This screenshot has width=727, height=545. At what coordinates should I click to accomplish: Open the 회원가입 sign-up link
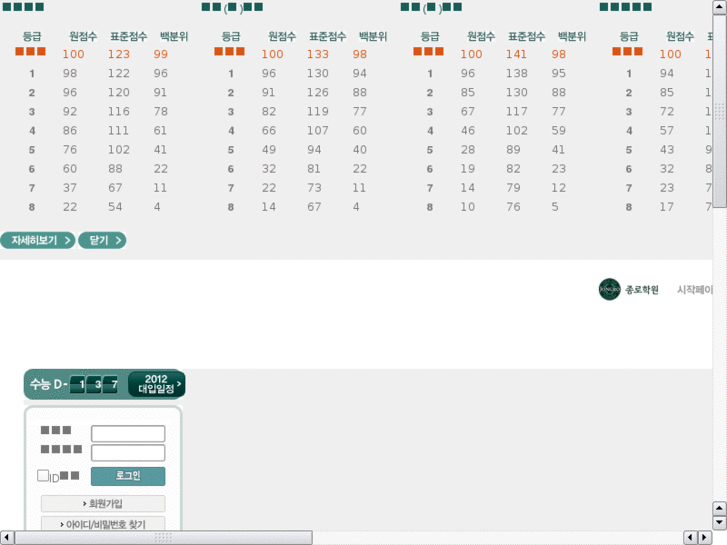tap(103, 503)
